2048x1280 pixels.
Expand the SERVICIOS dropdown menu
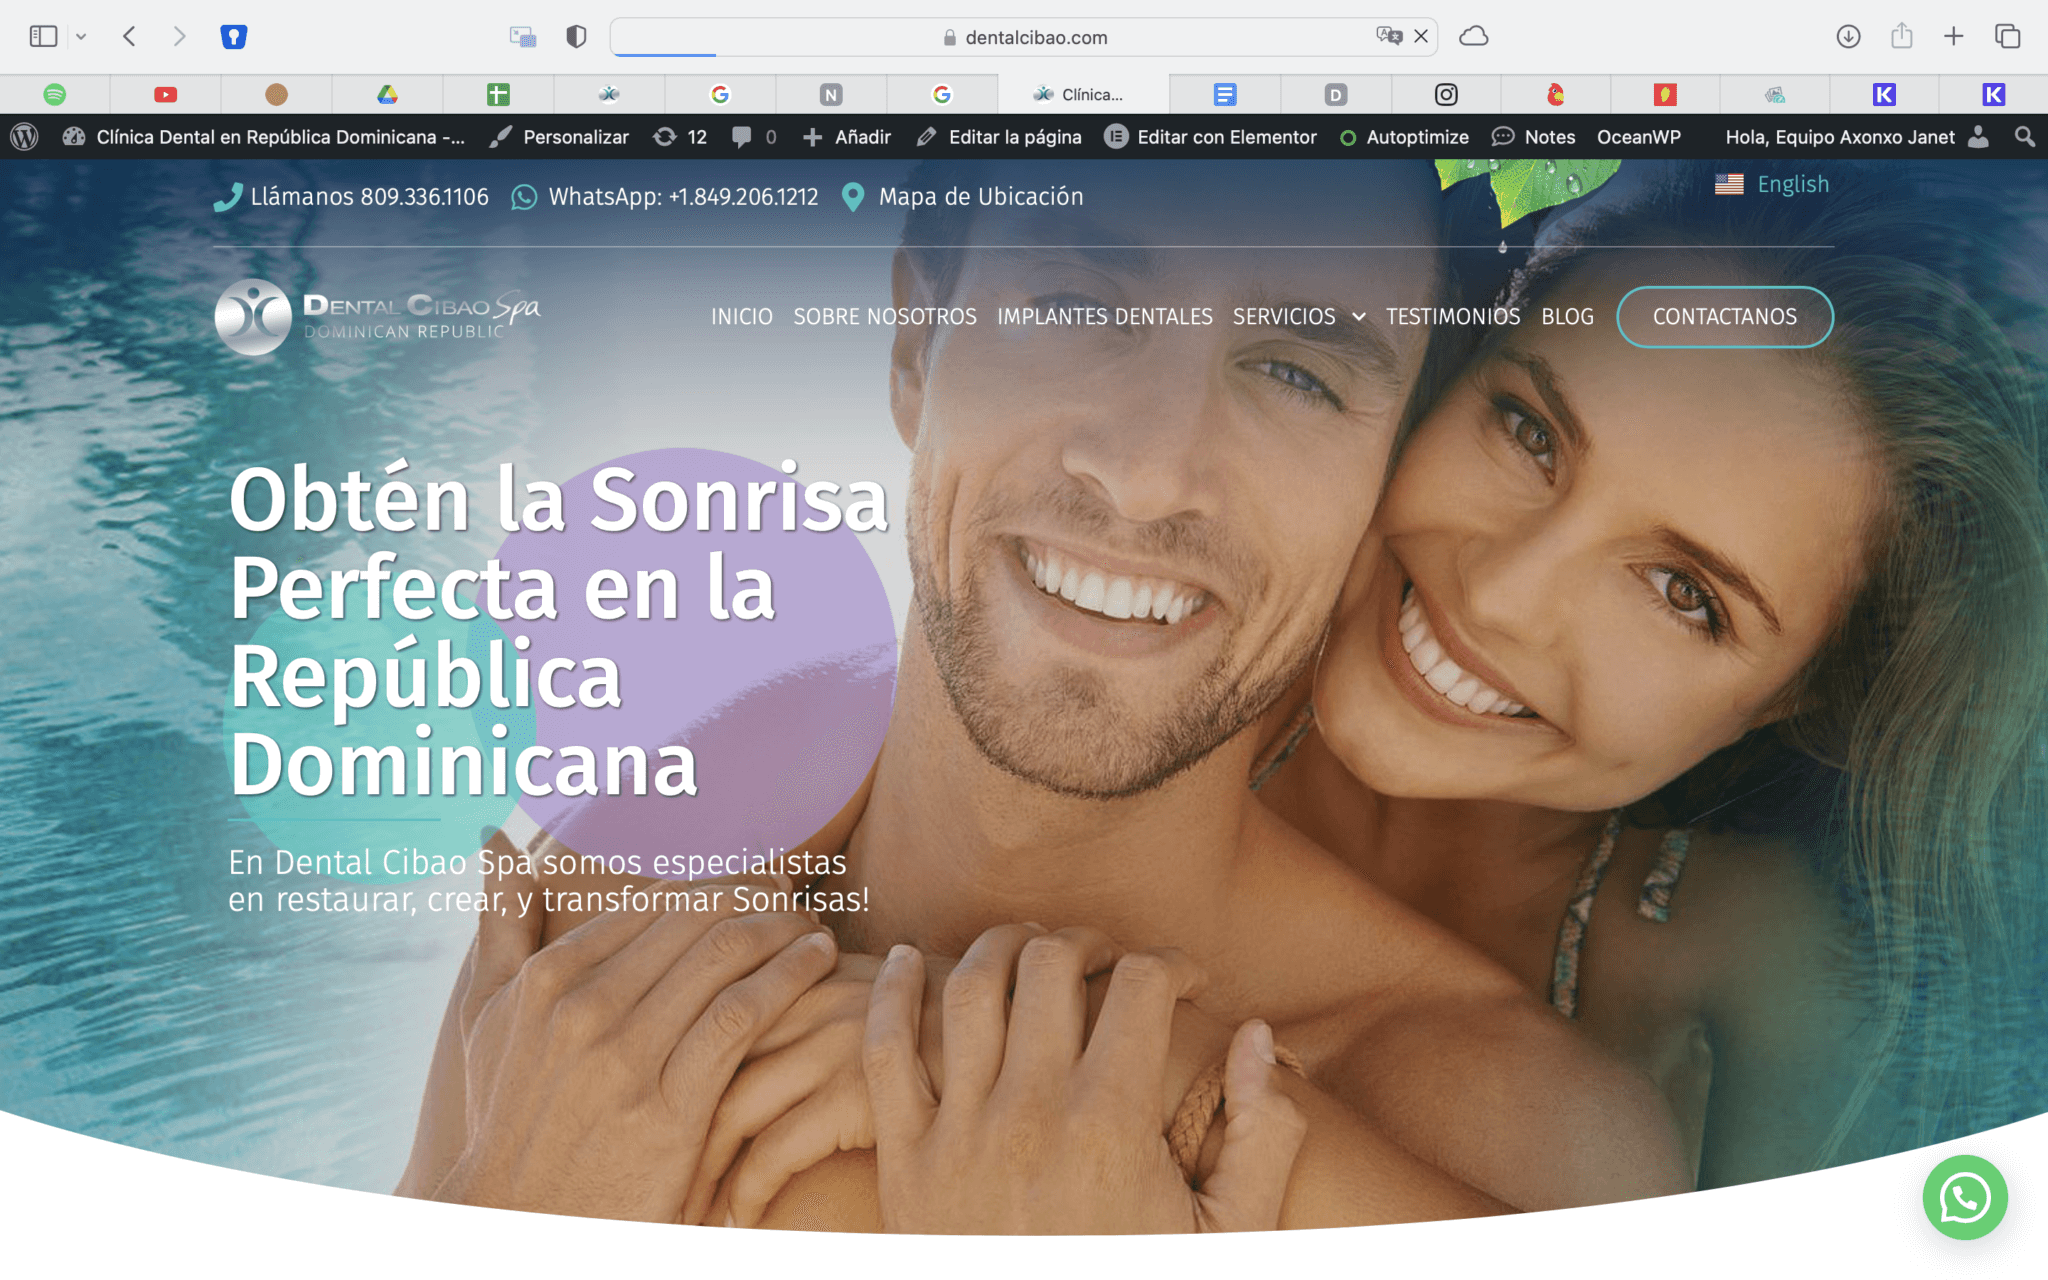(1299, 317)
